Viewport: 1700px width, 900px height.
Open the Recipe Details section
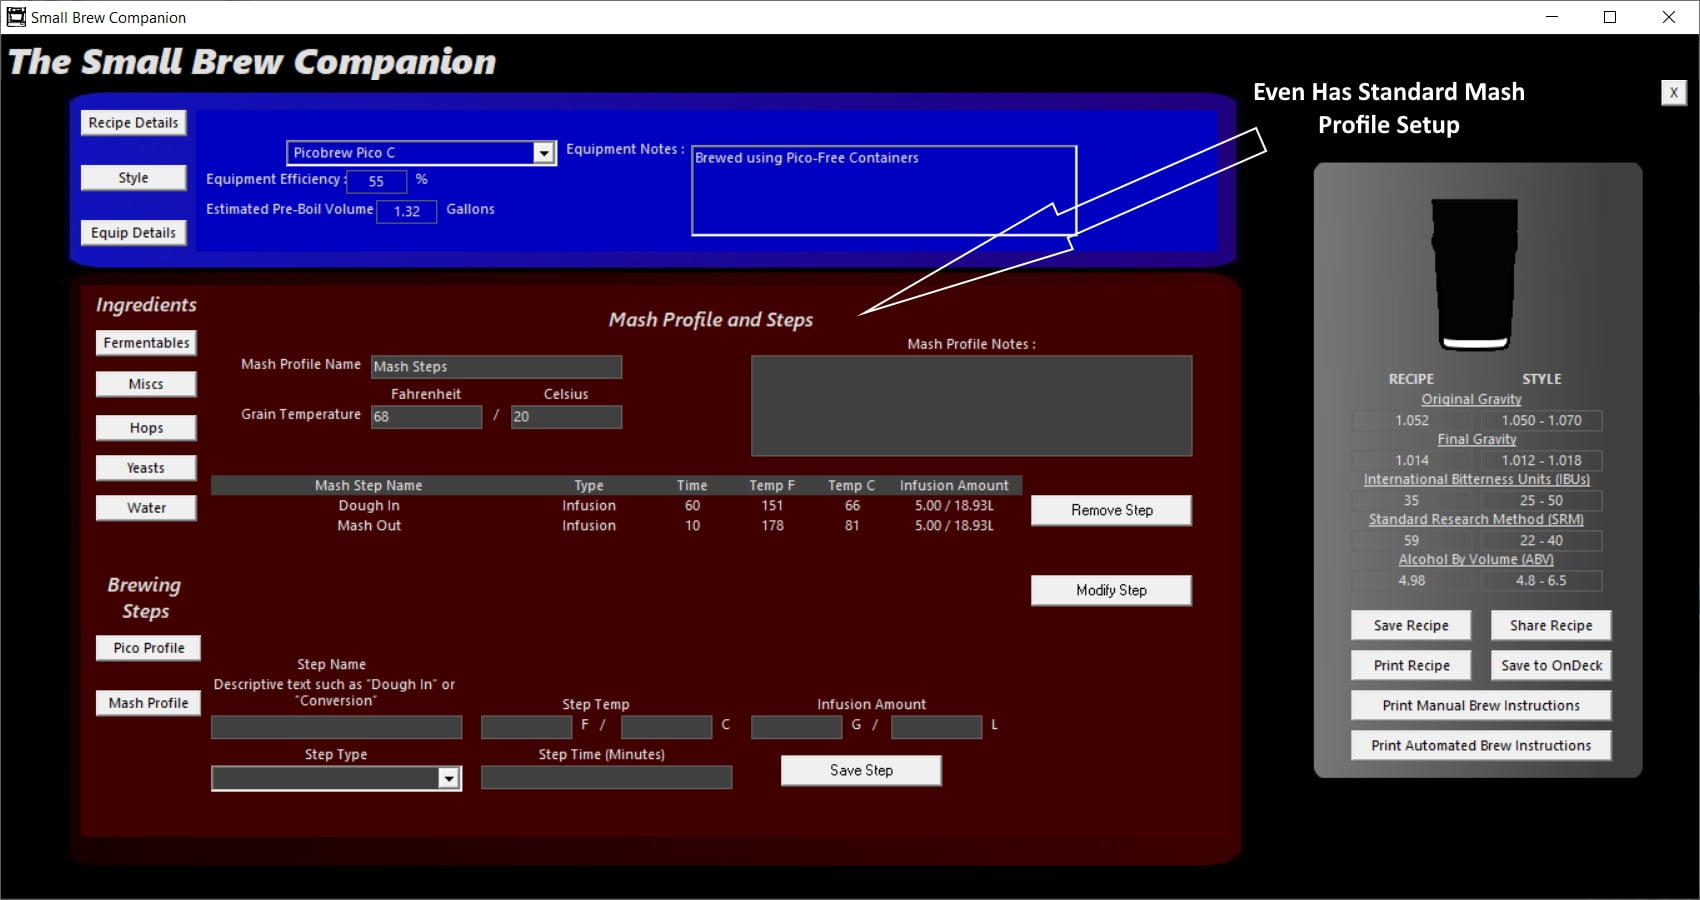pyautogui.click(x=133, y=123)
